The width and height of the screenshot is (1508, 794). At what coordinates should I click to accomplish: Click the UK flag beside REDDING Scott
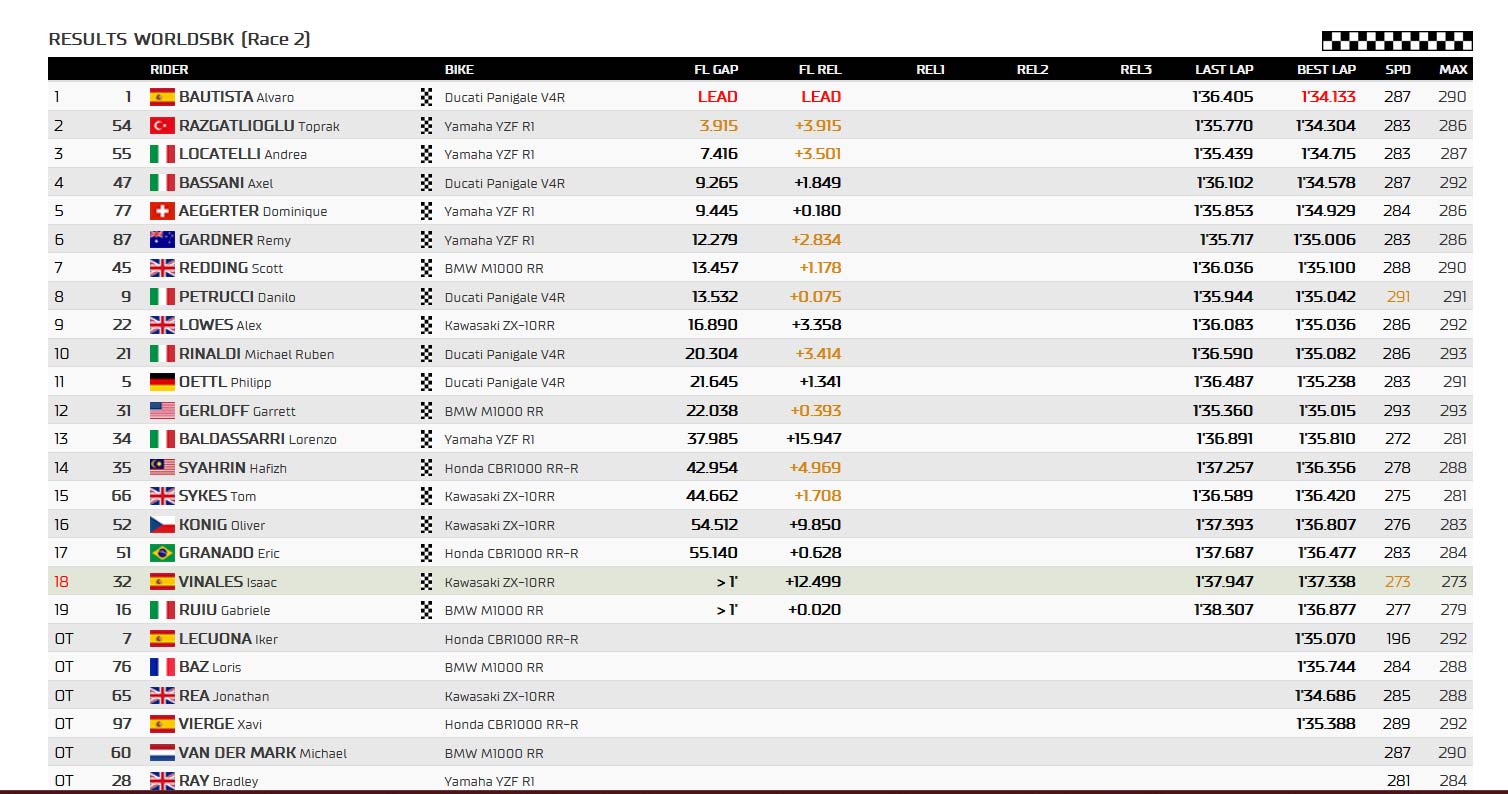pos(162,268)
